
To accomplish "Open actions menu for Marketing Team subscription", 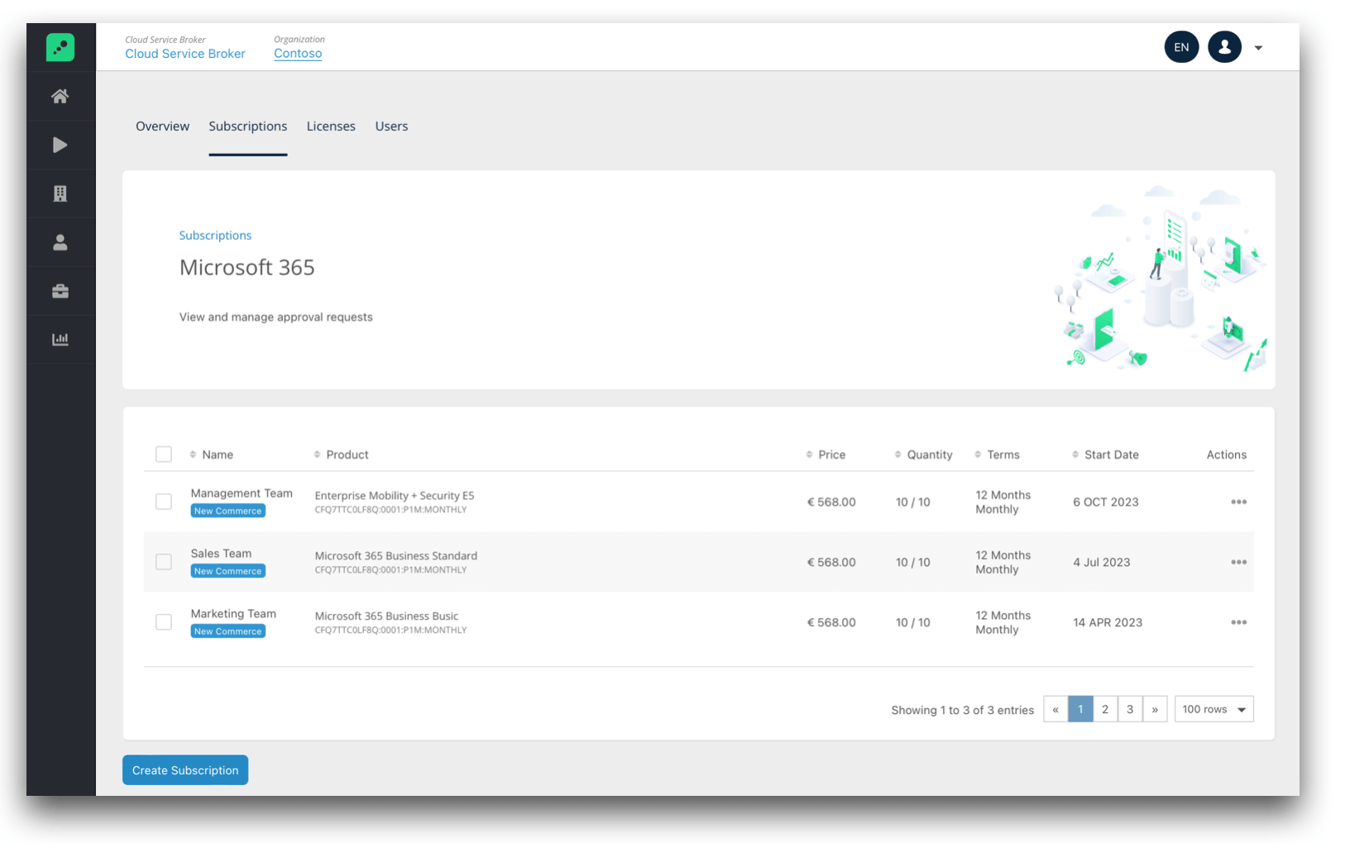I will click(1239, 621).
